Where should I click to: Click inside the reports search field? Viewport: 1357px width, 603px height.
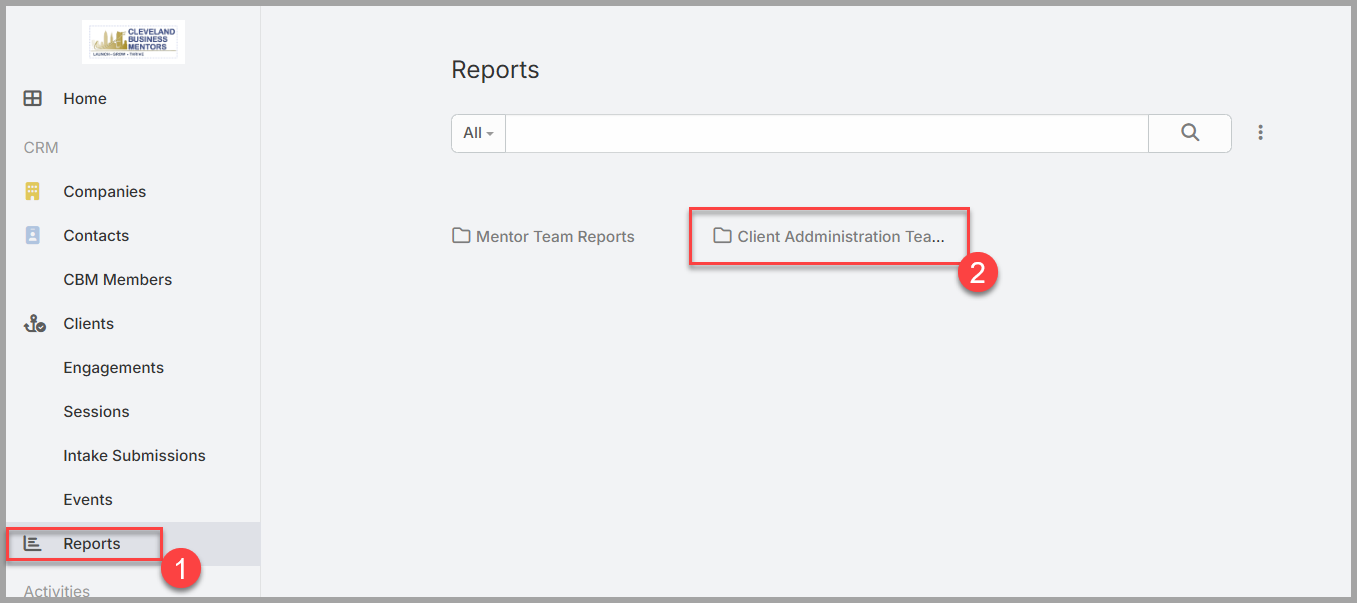(x=827, y=133)
